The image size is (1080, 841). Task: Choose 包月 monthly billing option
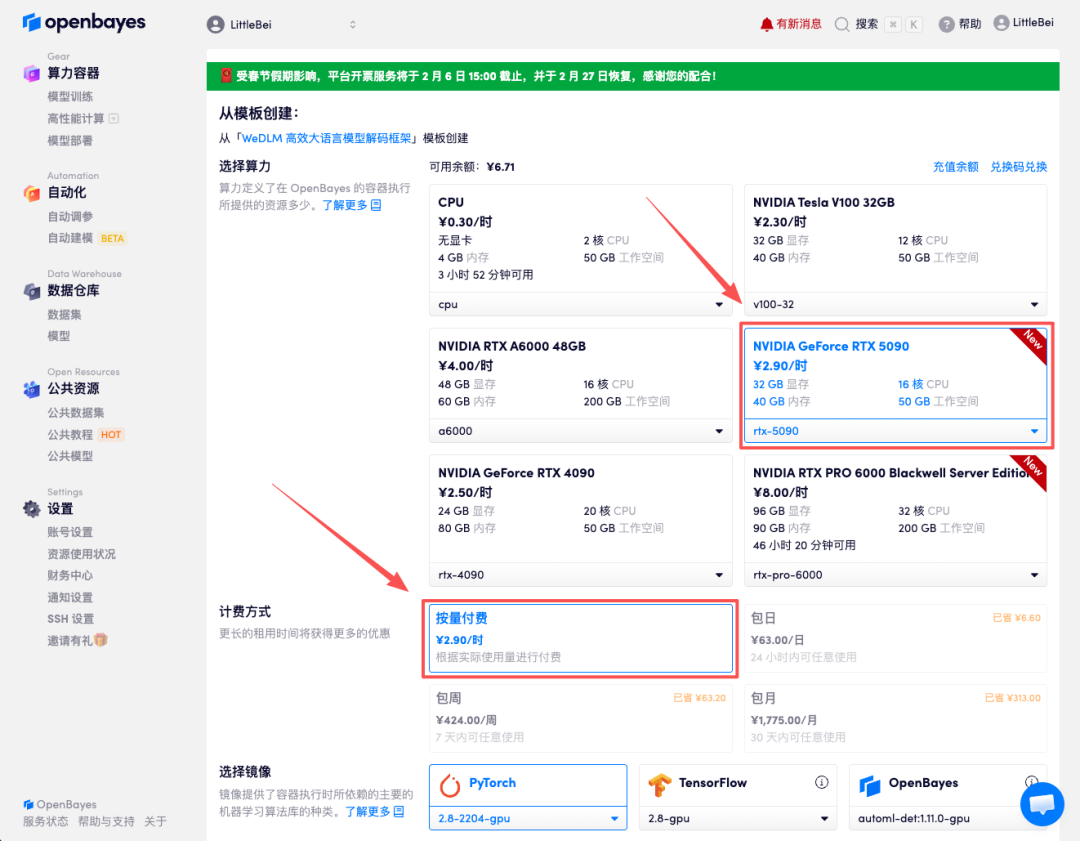pos(895,718)
